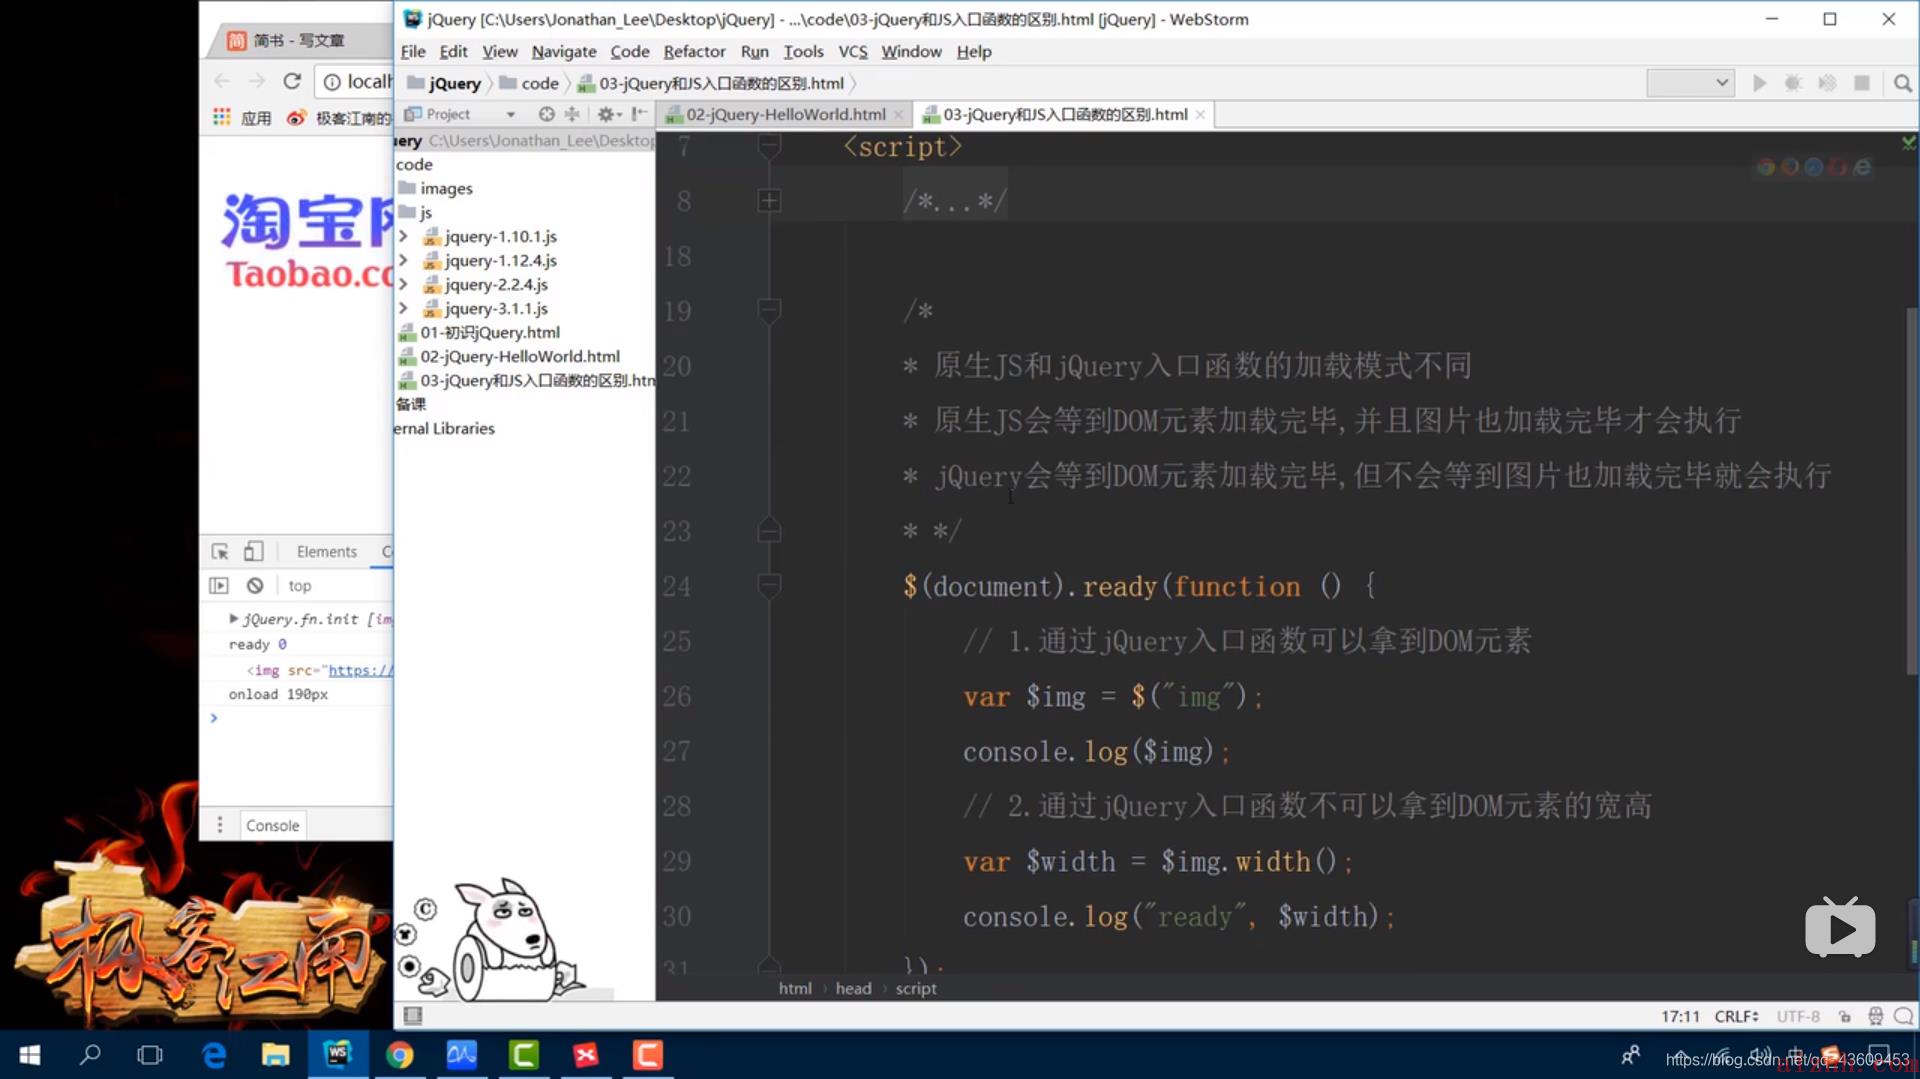Click Windows Start button
This screenshot has height=1079, width=1920.
[29, 1055]
